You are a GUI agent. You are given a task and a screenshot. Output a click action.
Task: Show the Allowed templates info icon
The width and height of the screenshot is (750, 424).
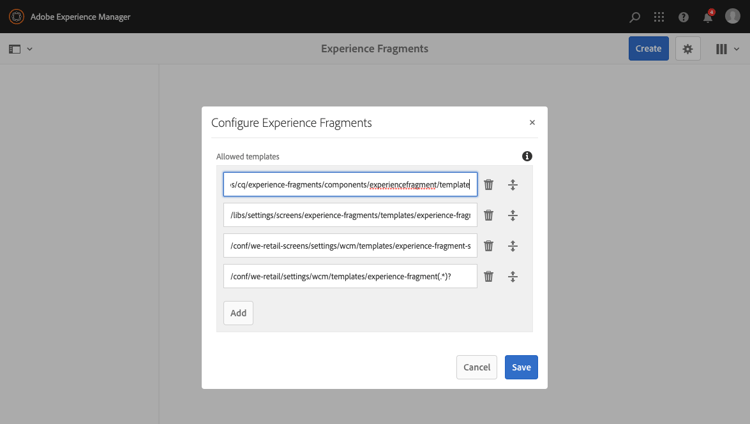[x=527, y=156]
